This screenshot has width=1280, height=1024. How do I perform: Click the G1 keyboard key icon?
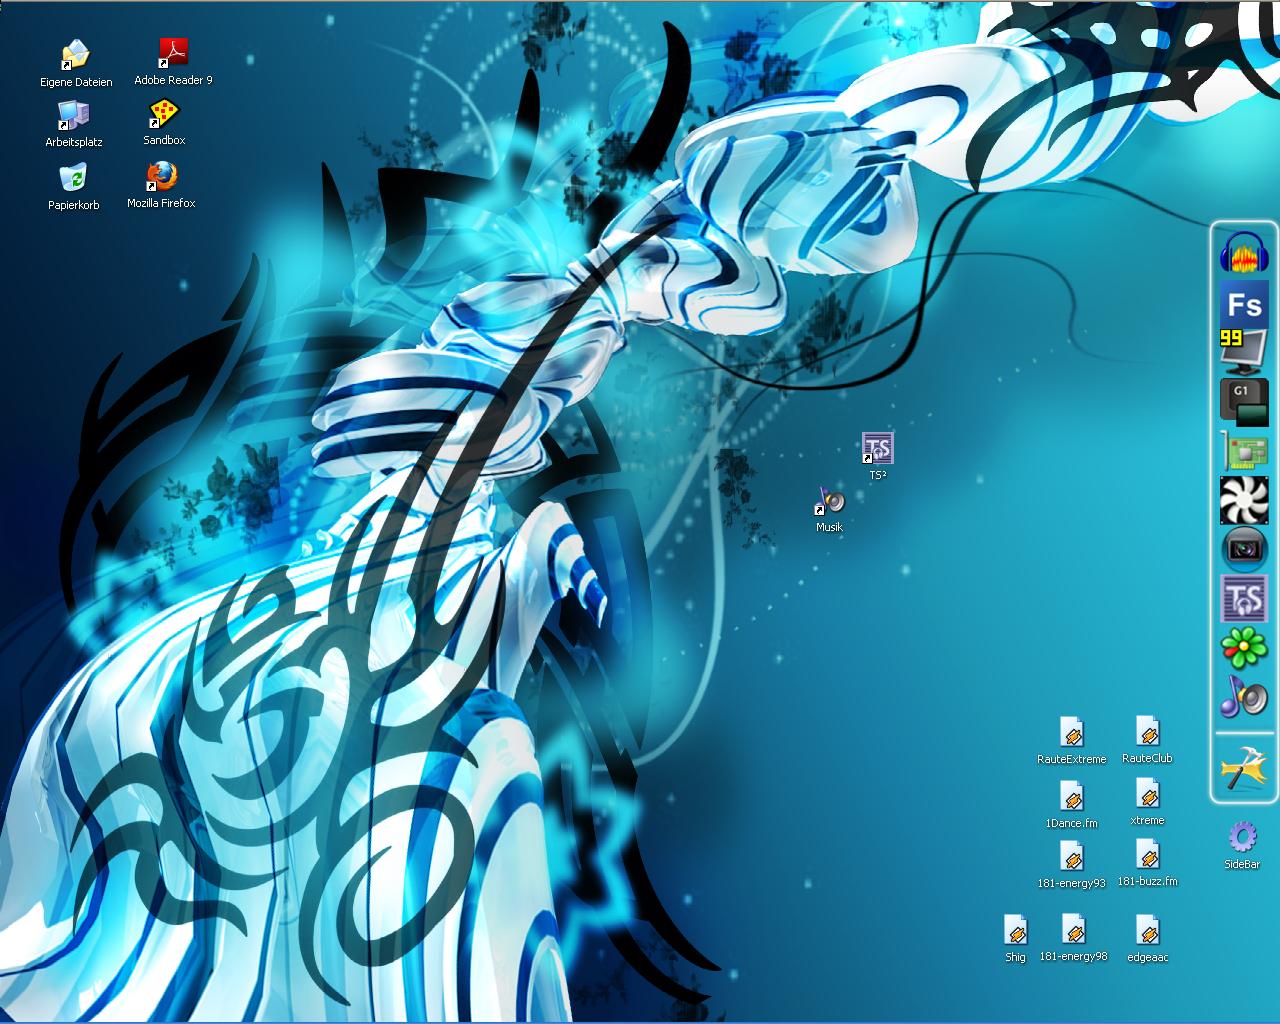pyautogui.click(x=1244, y=401)
